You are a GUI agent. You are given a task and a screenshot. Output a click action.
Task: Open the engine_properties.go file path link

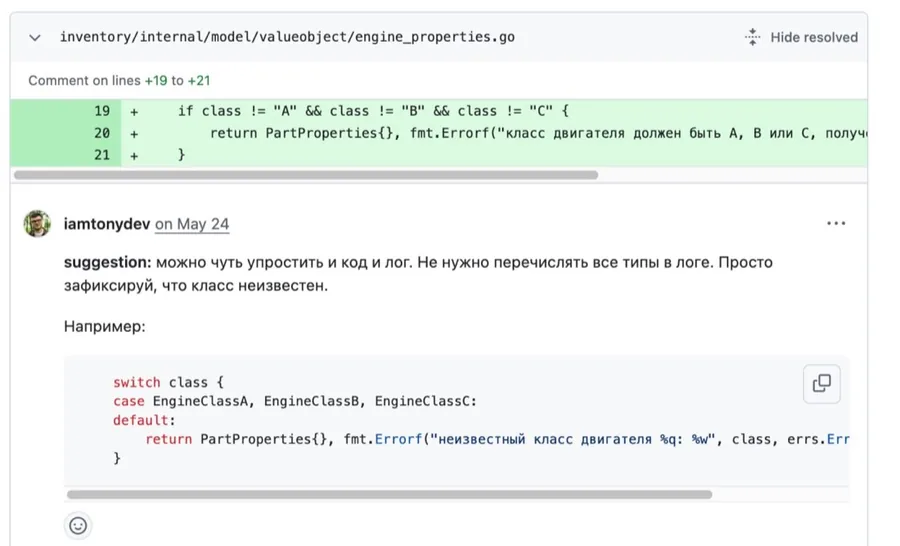[287, 37]
